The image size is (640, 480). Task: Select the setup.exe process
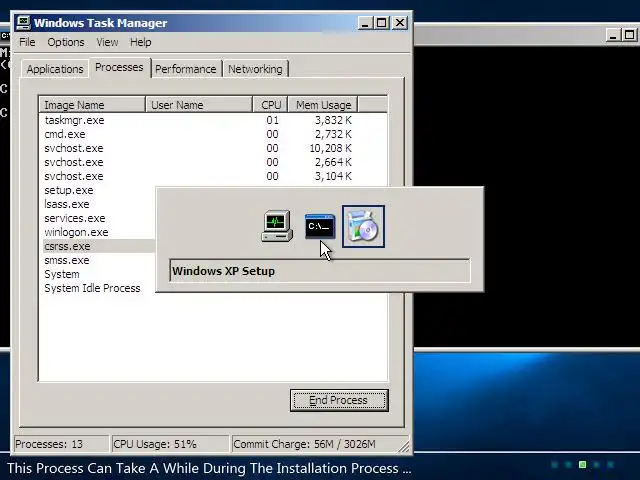coord(69,190)
